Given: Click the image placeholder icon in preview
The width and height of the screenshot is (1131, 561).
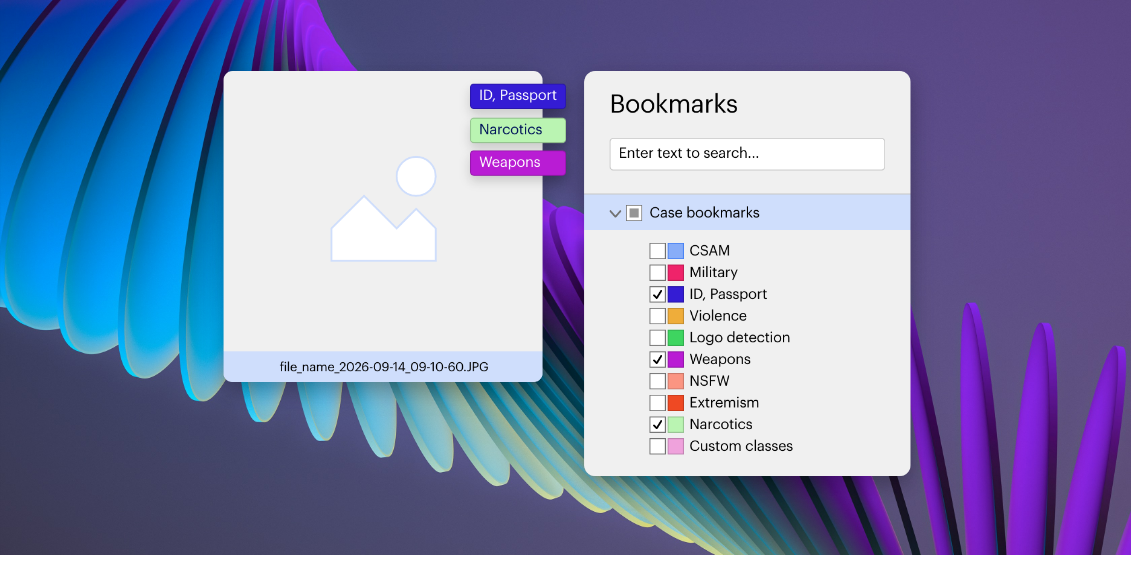Looking at the screenshot, I should pyautogui.click(x=383, y=210).
